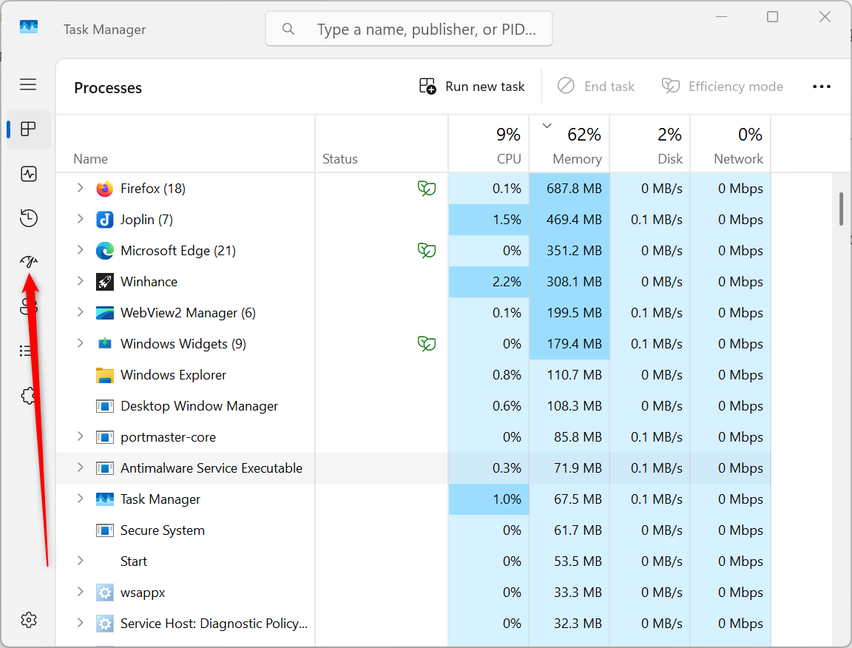Select the Desktop Window Manager row

point(413,406)
